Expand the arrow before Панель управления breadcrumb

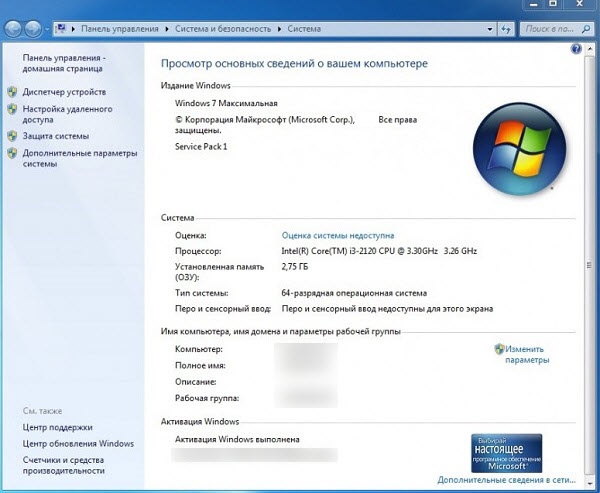tap(73, 29)
